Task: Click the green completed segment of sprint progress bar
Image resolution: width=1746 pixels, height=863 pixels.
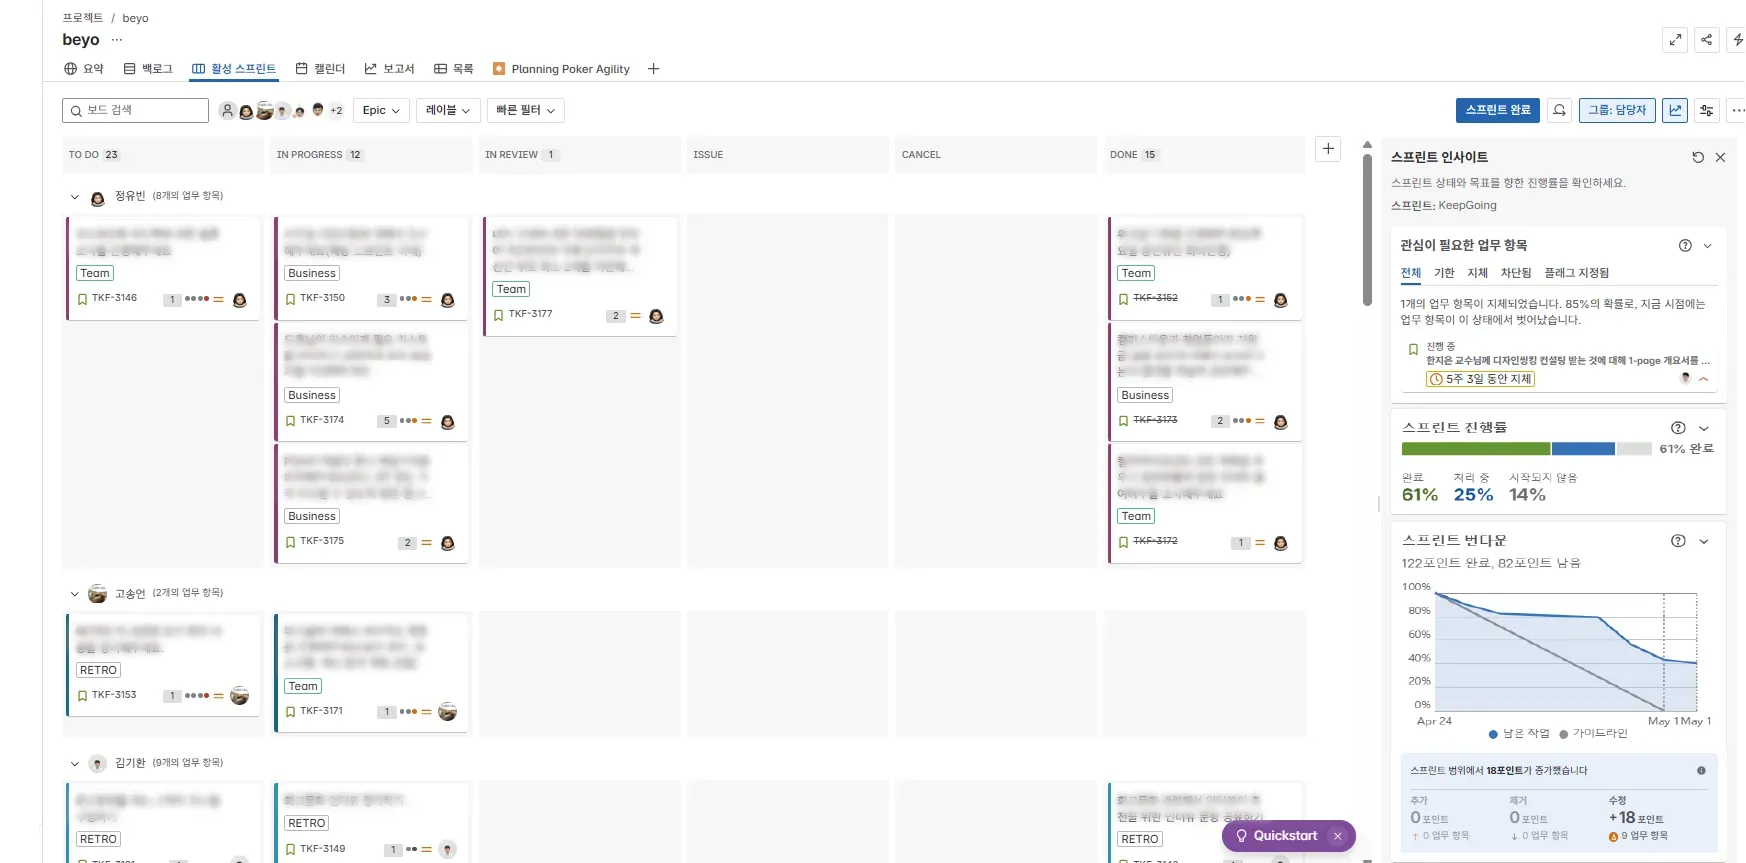Action: tap(1475, 449)
